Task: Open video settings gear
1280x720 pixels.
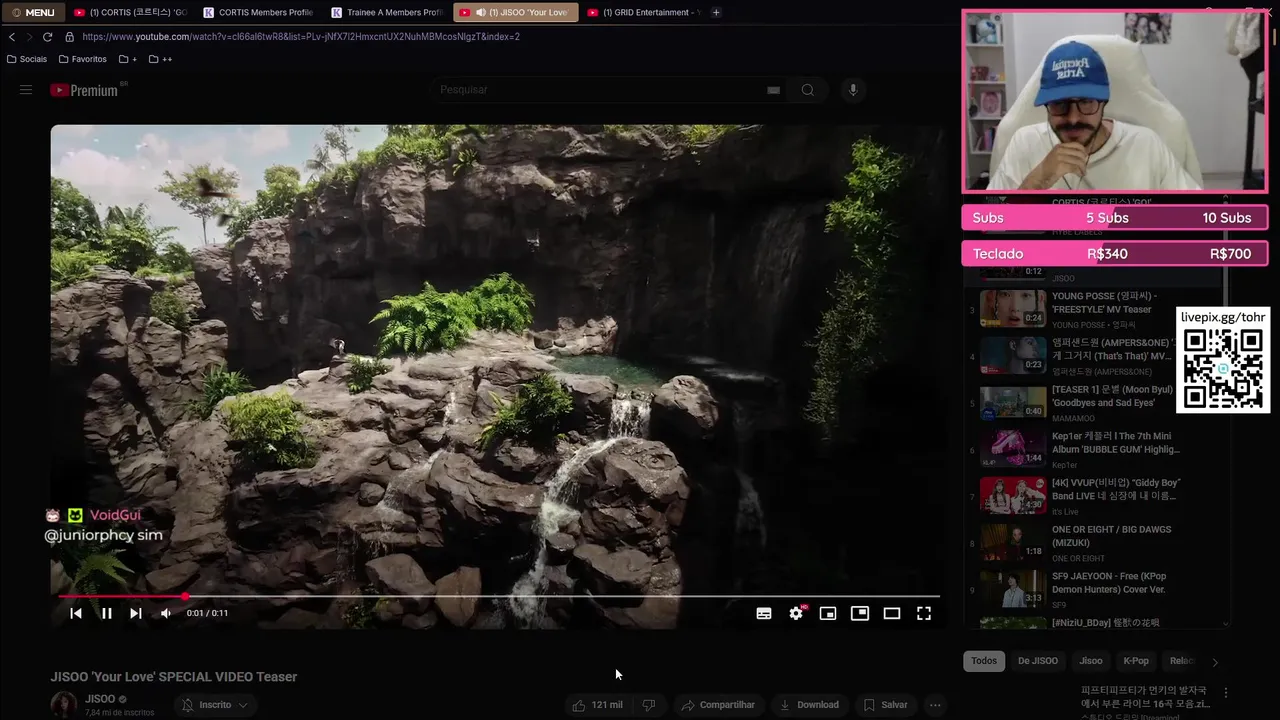Action: tap(796, 613)
